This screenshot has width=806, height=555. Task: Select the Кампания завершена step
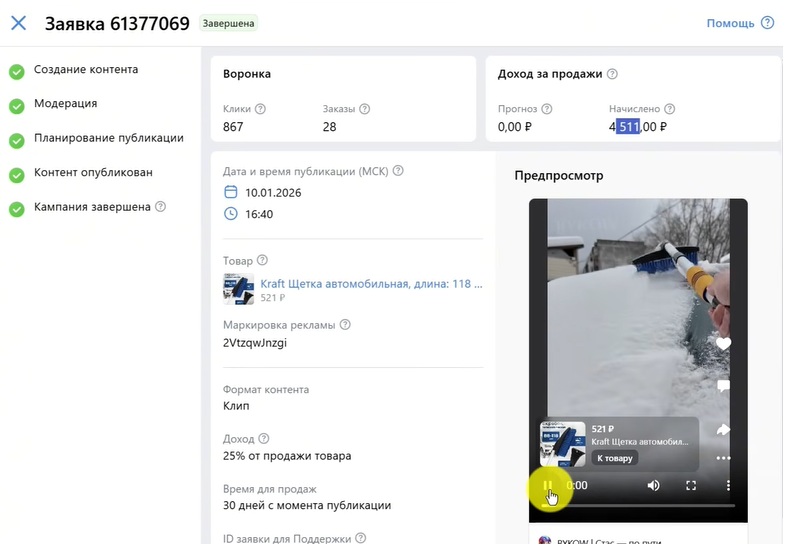point(92,207)
